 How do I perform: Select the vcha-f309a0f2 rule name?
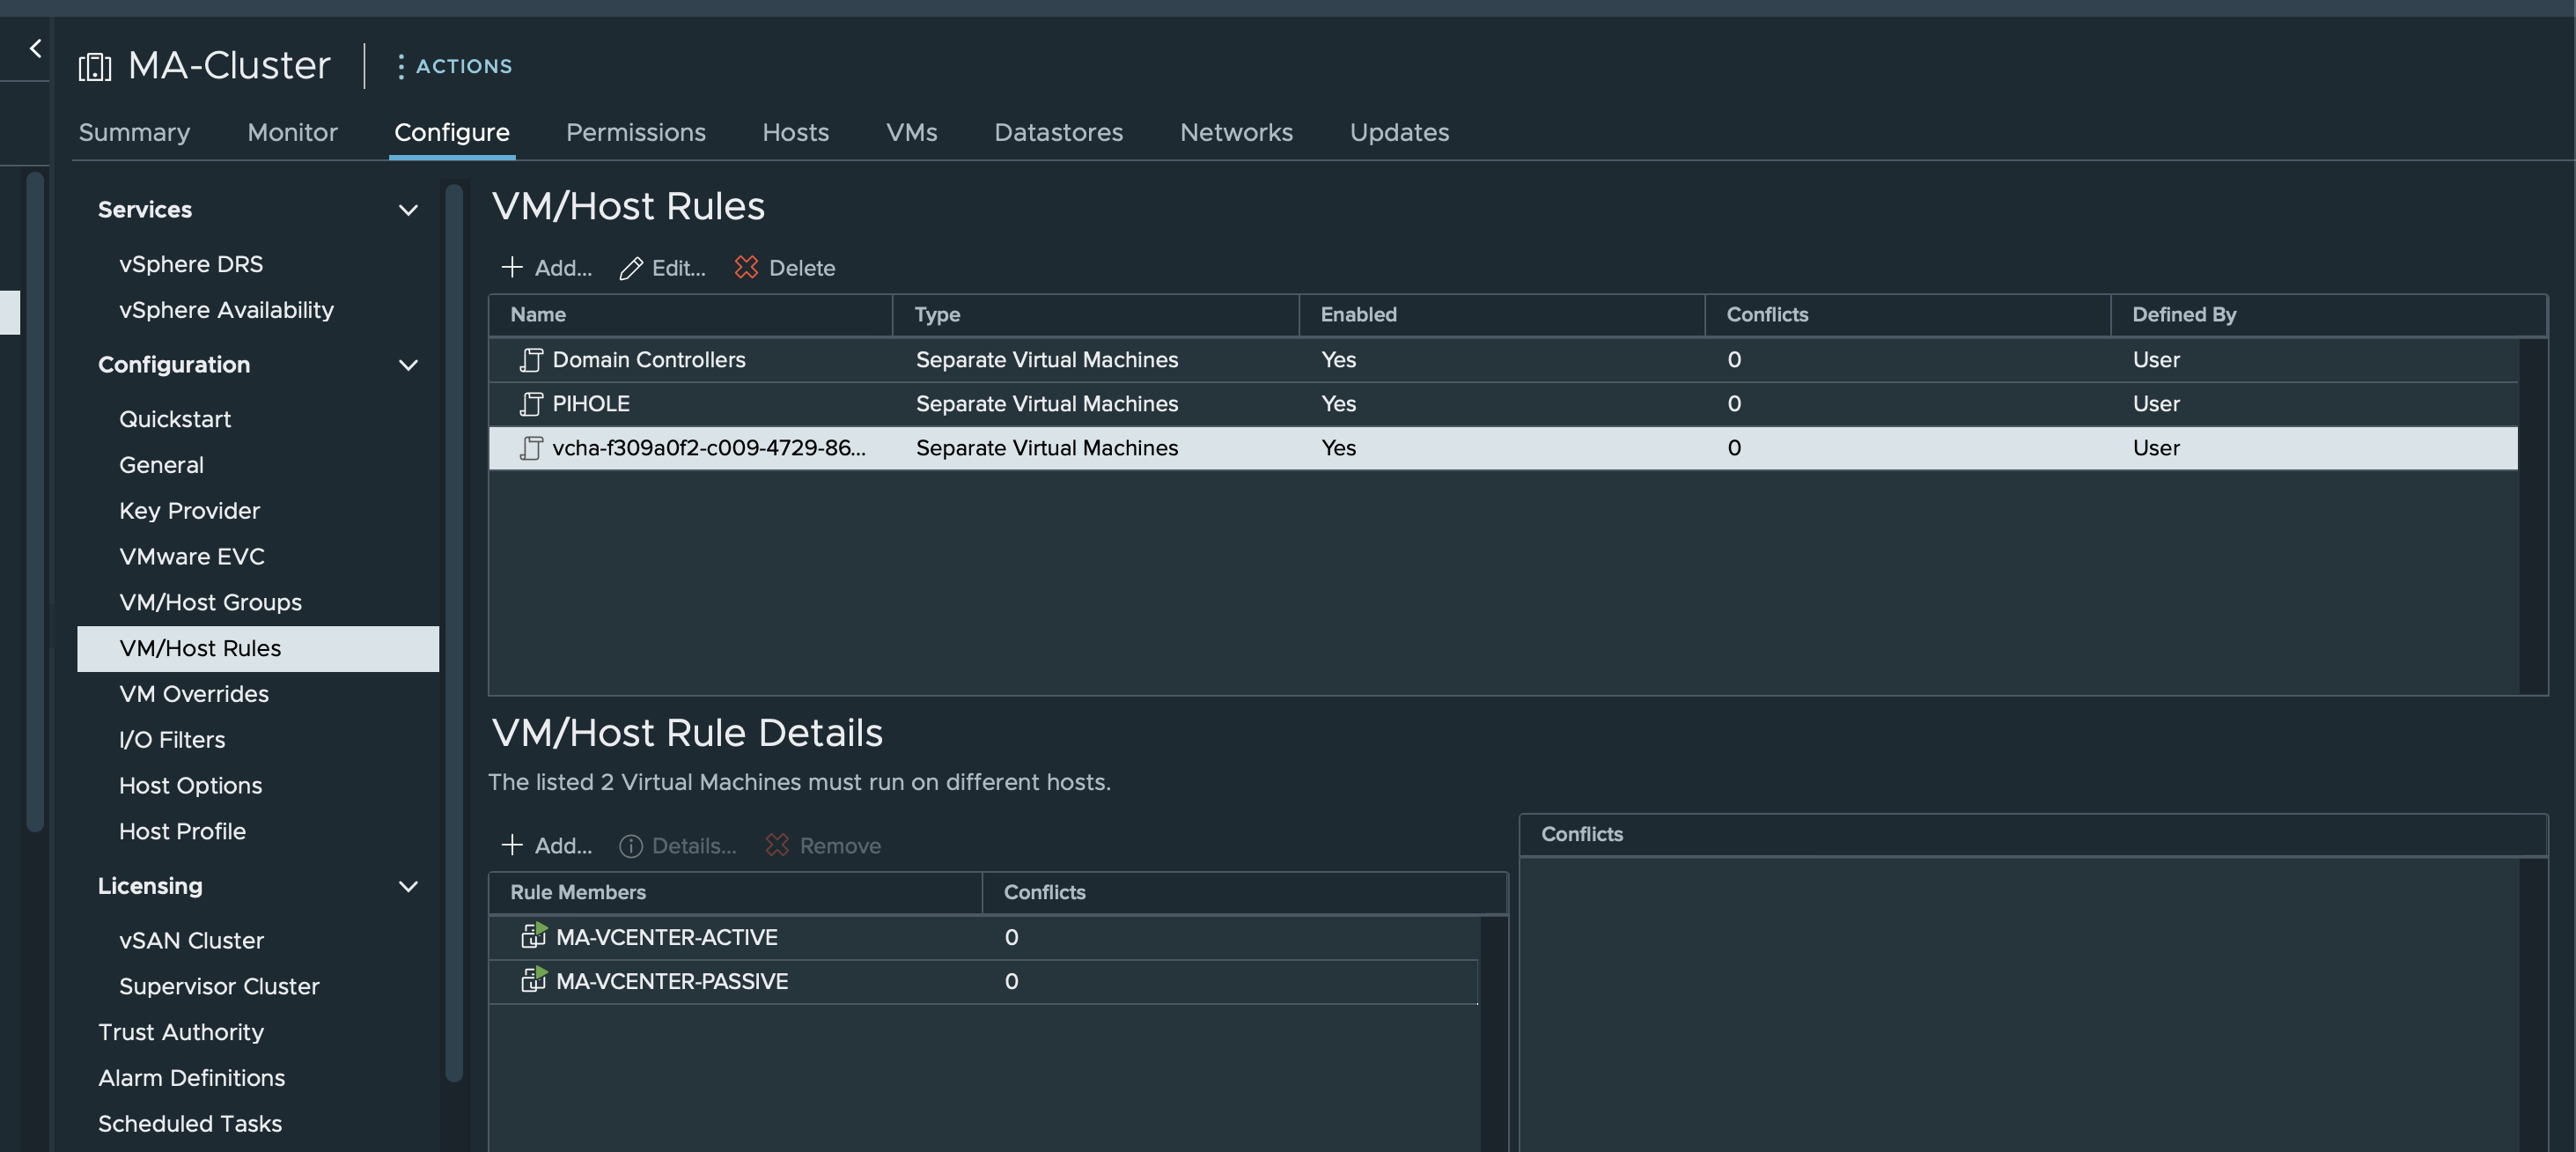pos(709,448)
